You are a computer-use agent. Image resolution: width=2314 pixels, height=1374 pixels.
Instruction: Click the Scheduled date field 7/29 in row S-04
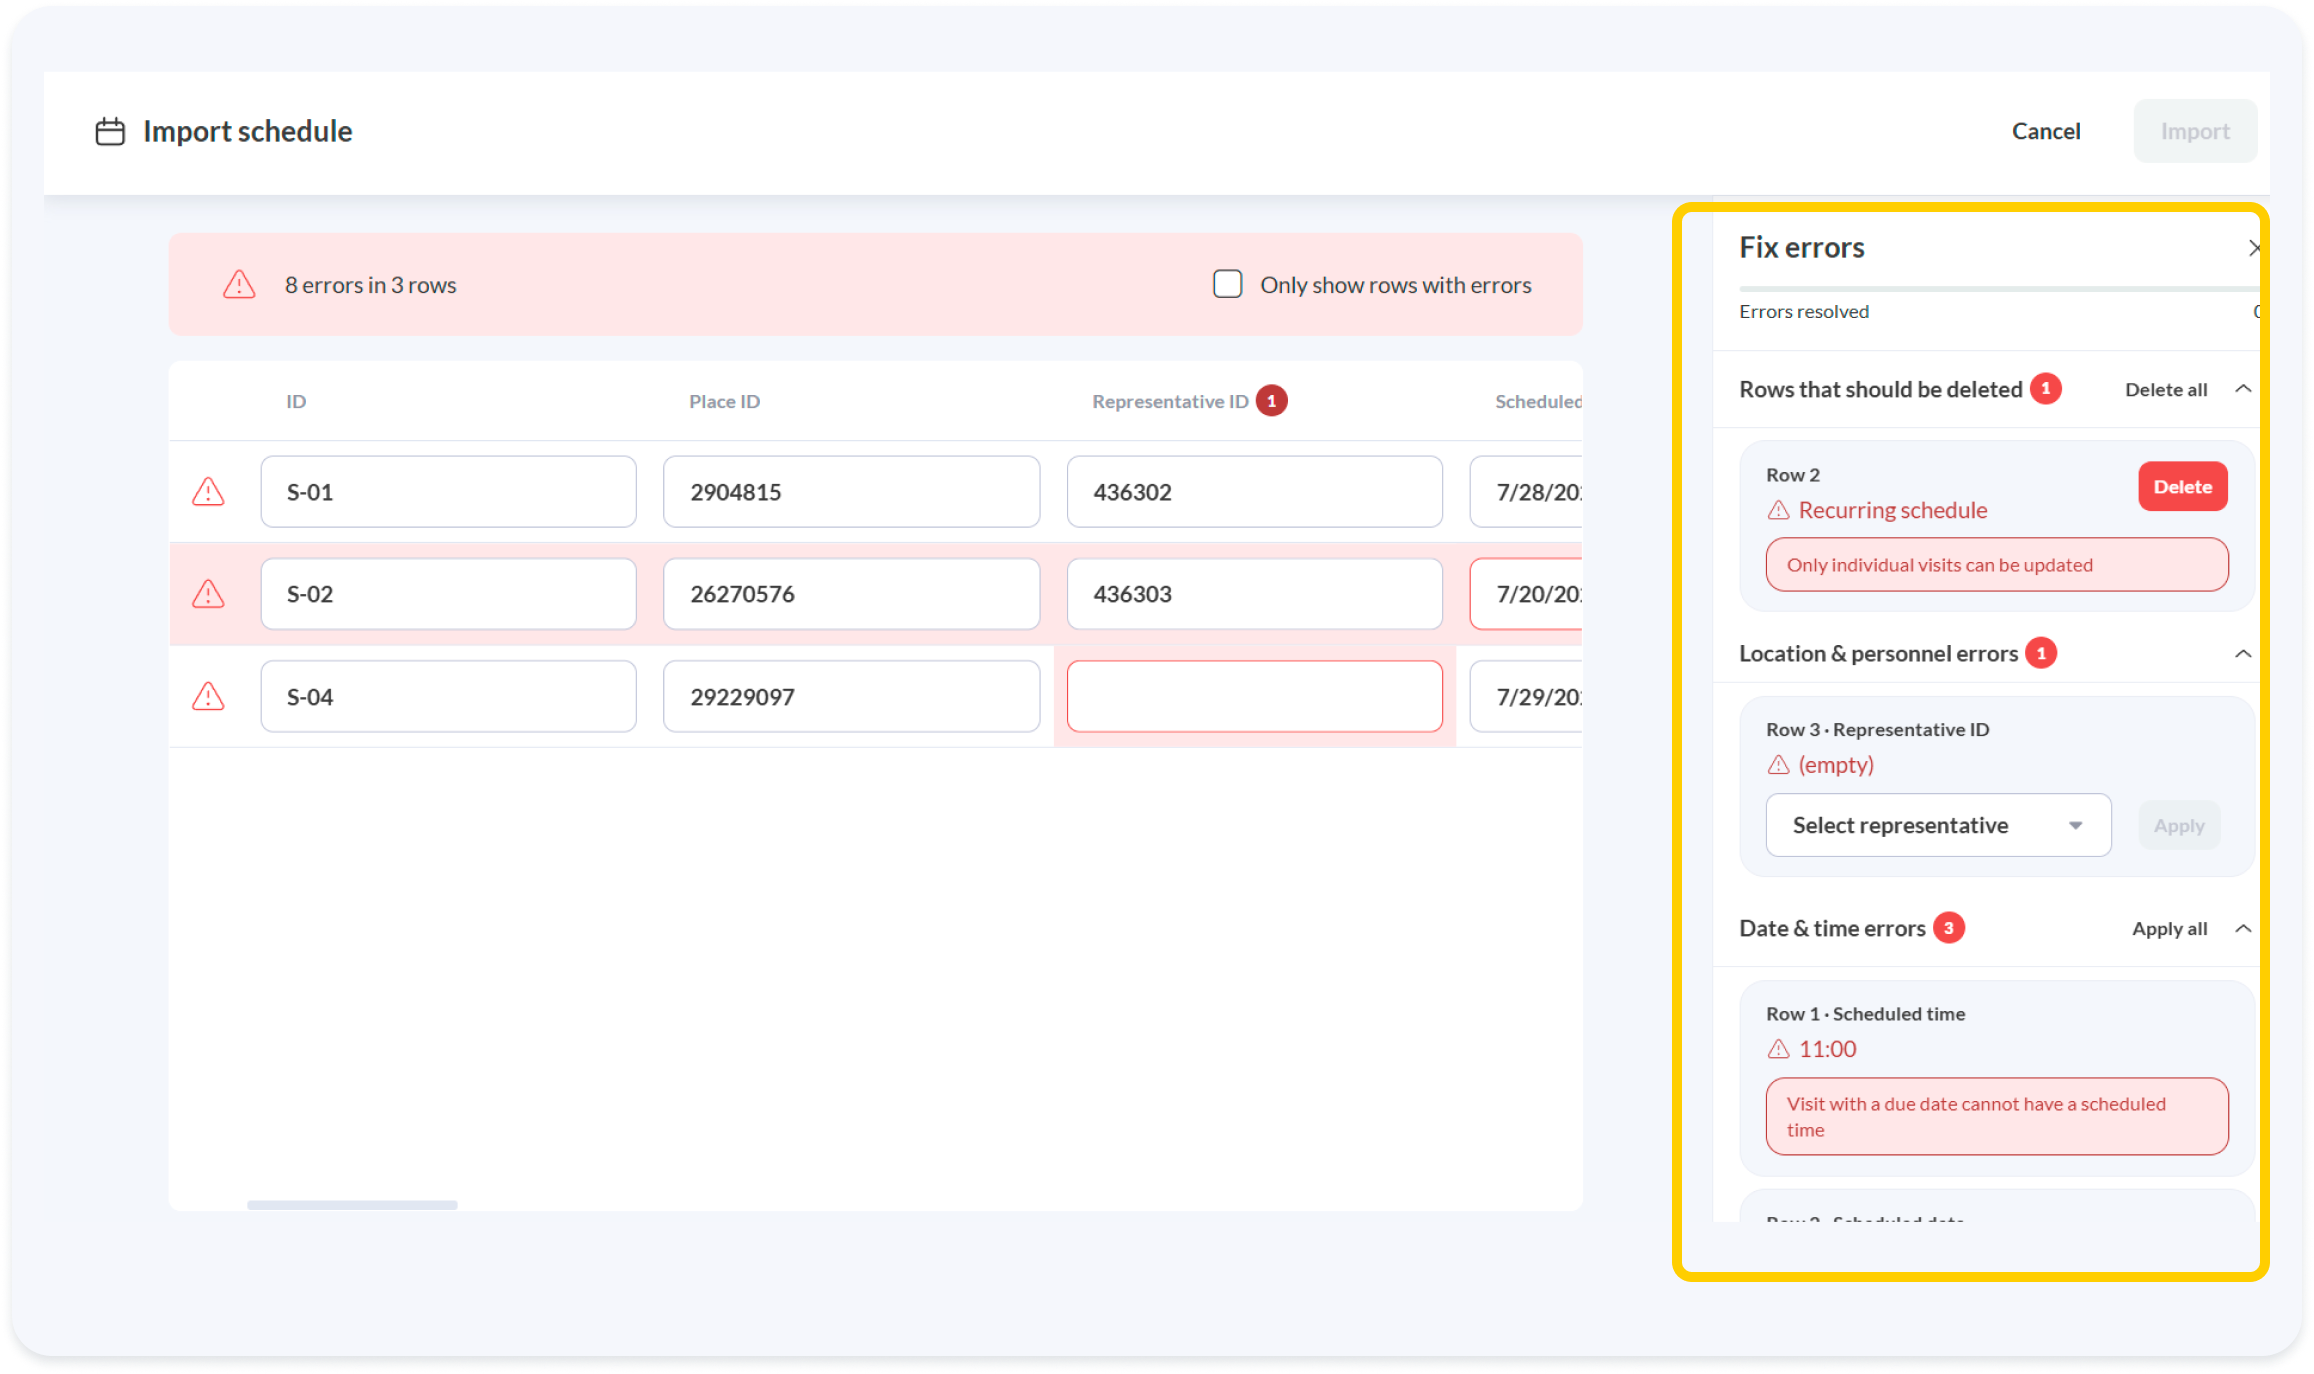coord(1526,696)
